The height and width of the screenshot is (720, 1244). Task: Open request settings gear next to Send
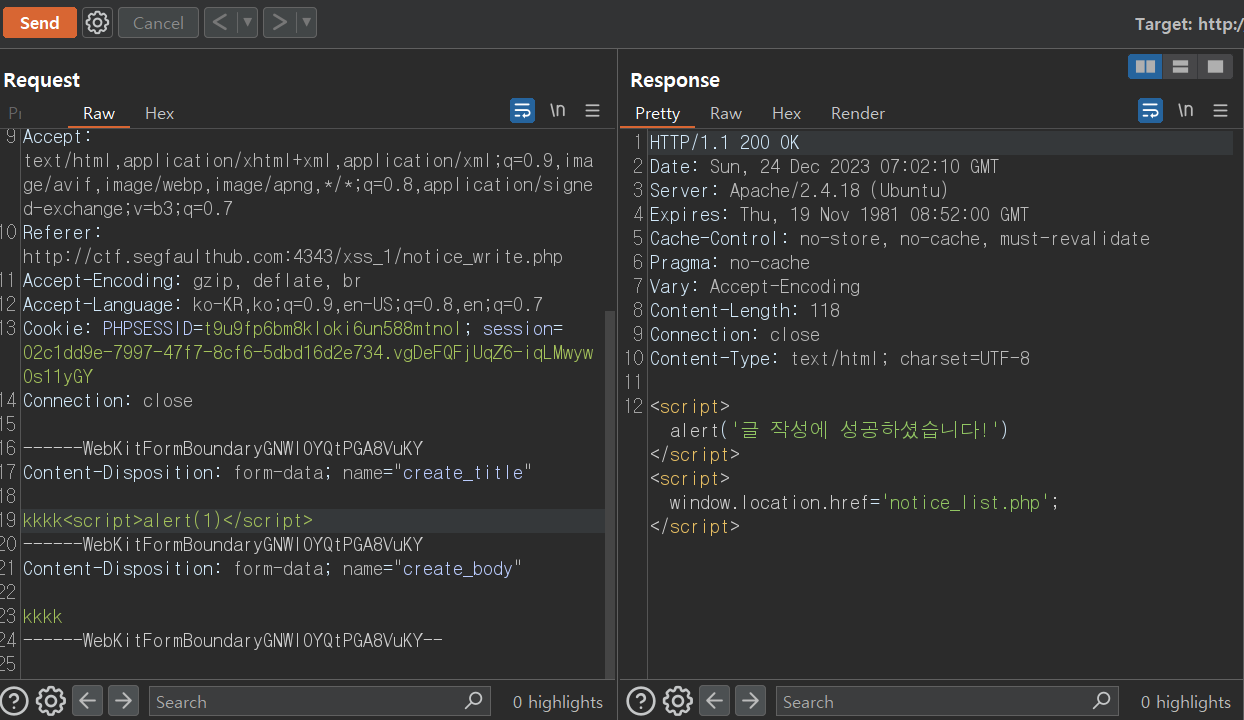coord(97,23)
